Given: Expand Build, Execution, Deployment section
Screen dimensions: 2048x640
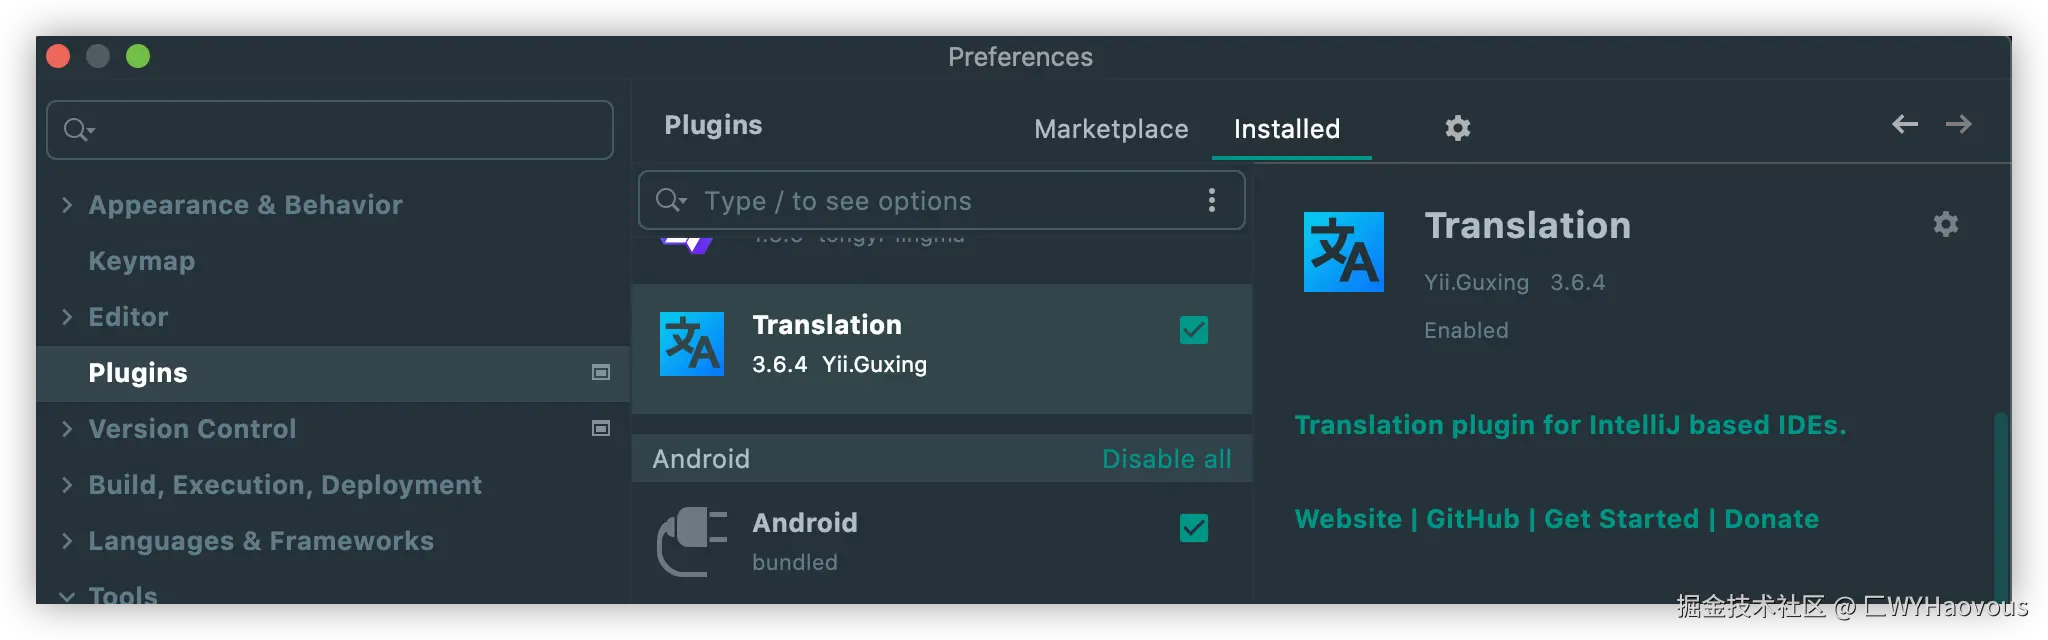Looking at the screenshot, I should click(67, 485).
